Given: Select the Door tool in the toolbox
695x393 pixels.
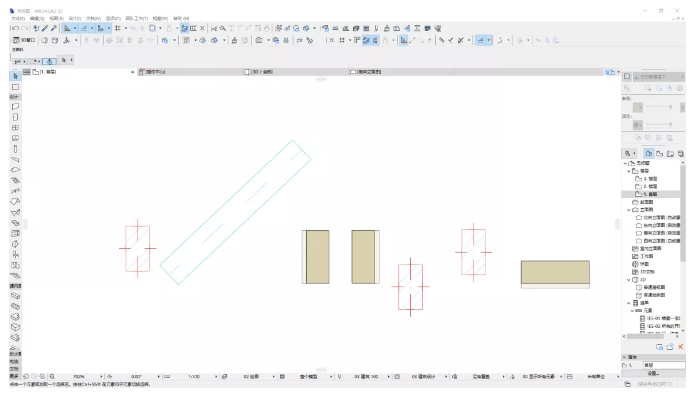Looking at the screenshot, I should (15, 117).
